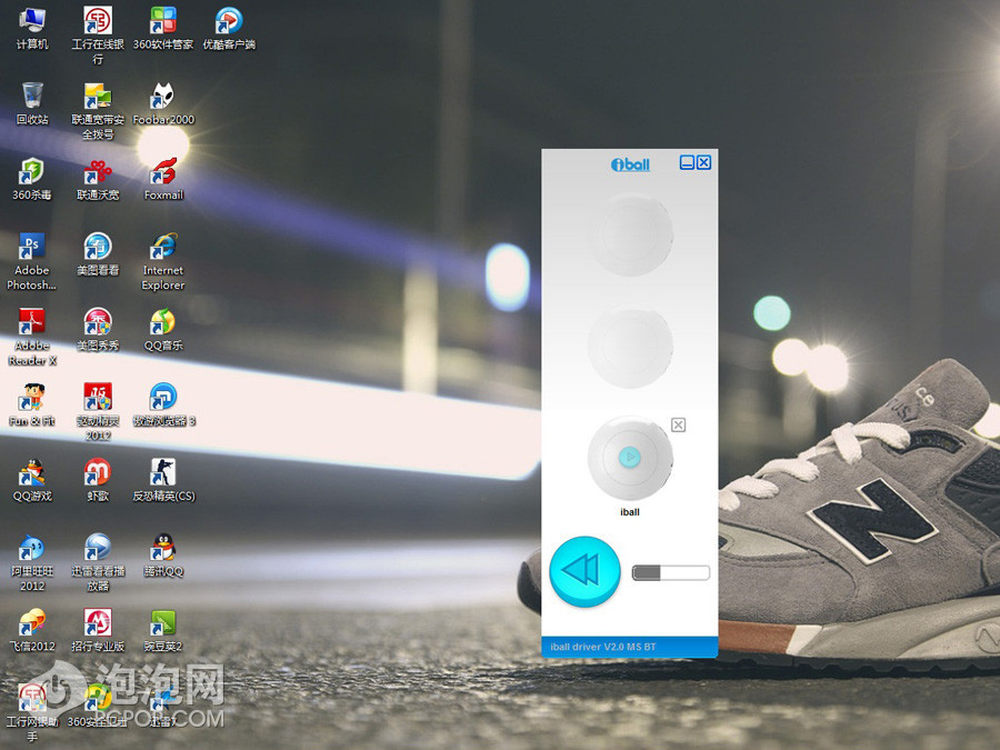Launch 360安全卫士 shortcut
The height and width of the screenshot is (750, 1000).
click(x=98, y=705)
